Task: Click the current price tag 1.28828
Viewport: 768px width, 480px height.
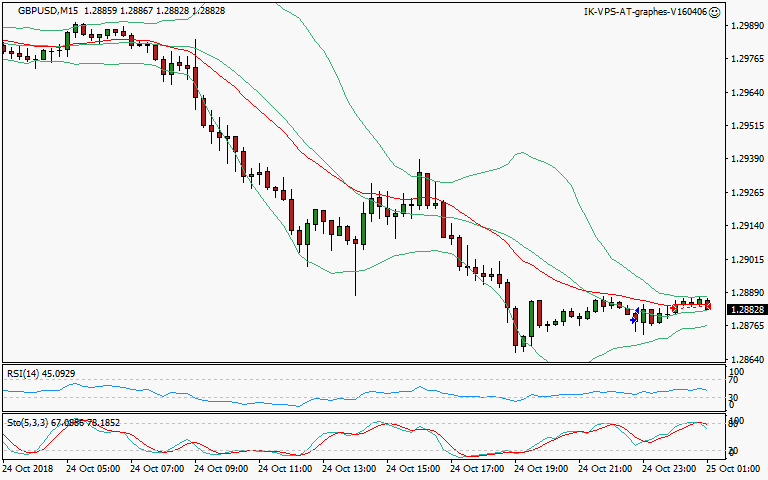Action: point(744,310)
